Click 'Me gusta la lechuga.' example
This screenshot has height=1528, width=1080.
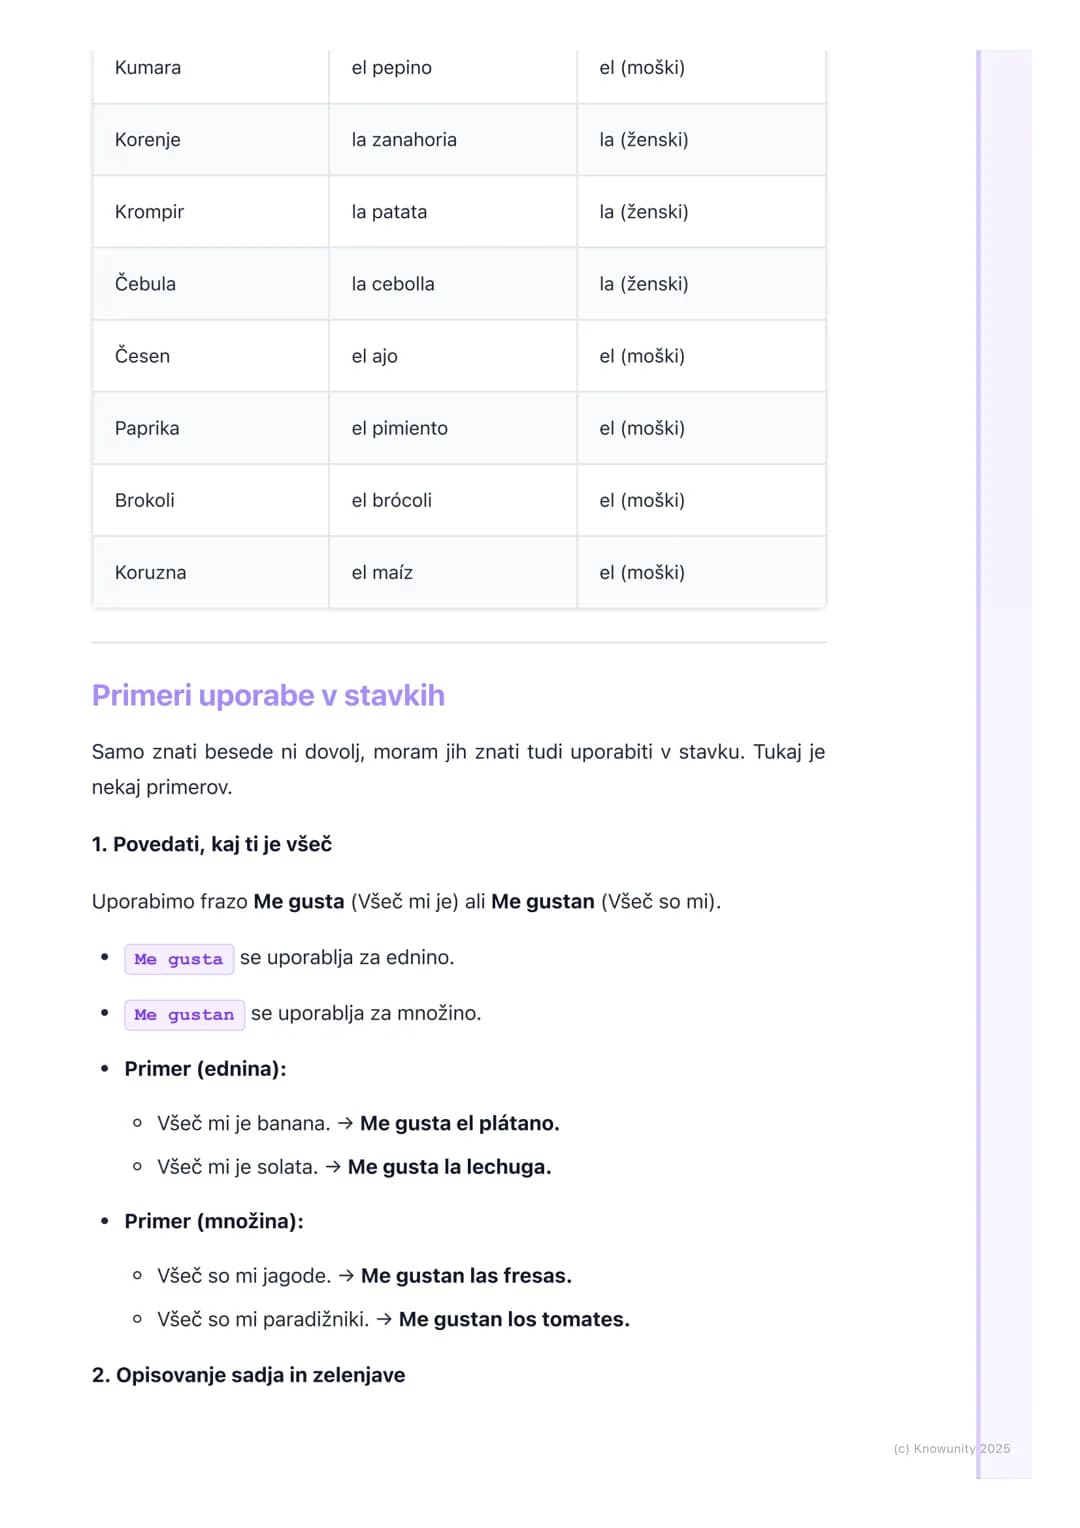click(449, 1167)
